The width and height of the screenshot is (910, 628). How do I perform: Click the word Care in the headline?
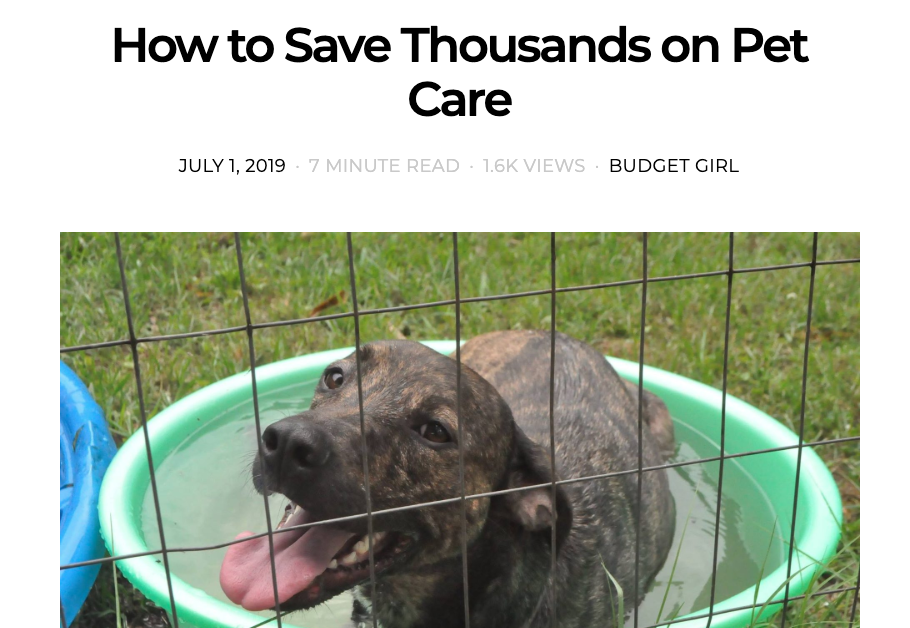(x=460, y=100)
